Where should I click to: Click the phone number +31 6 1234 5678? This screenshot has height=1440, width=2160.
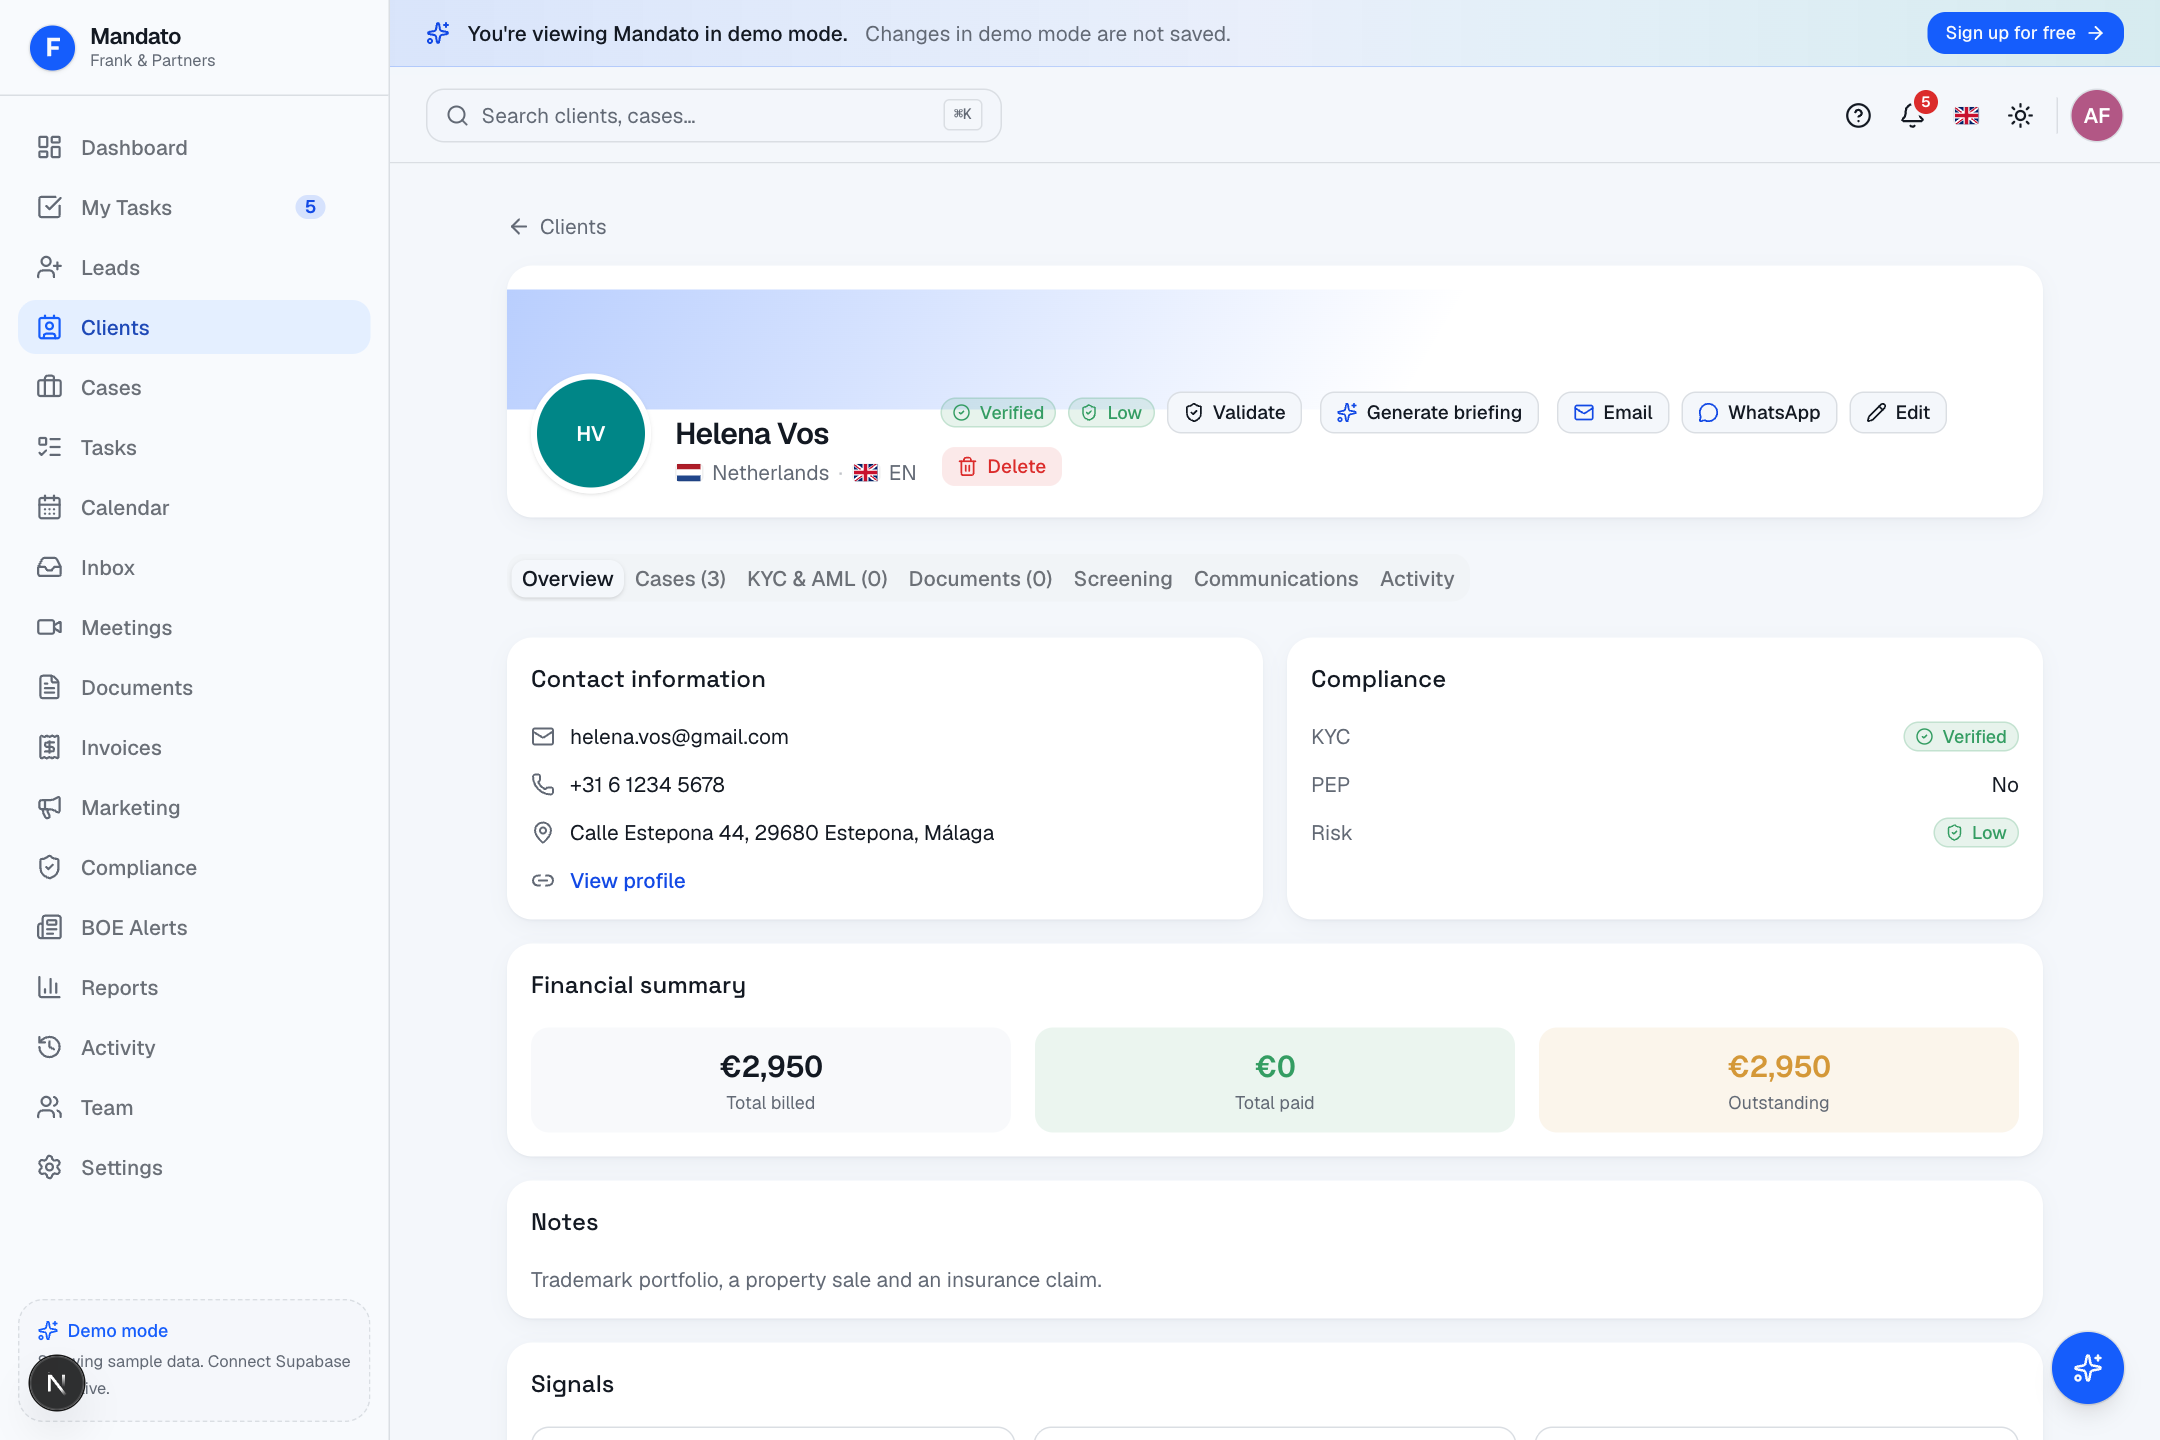pyautogui.click(x=647, y=784)
